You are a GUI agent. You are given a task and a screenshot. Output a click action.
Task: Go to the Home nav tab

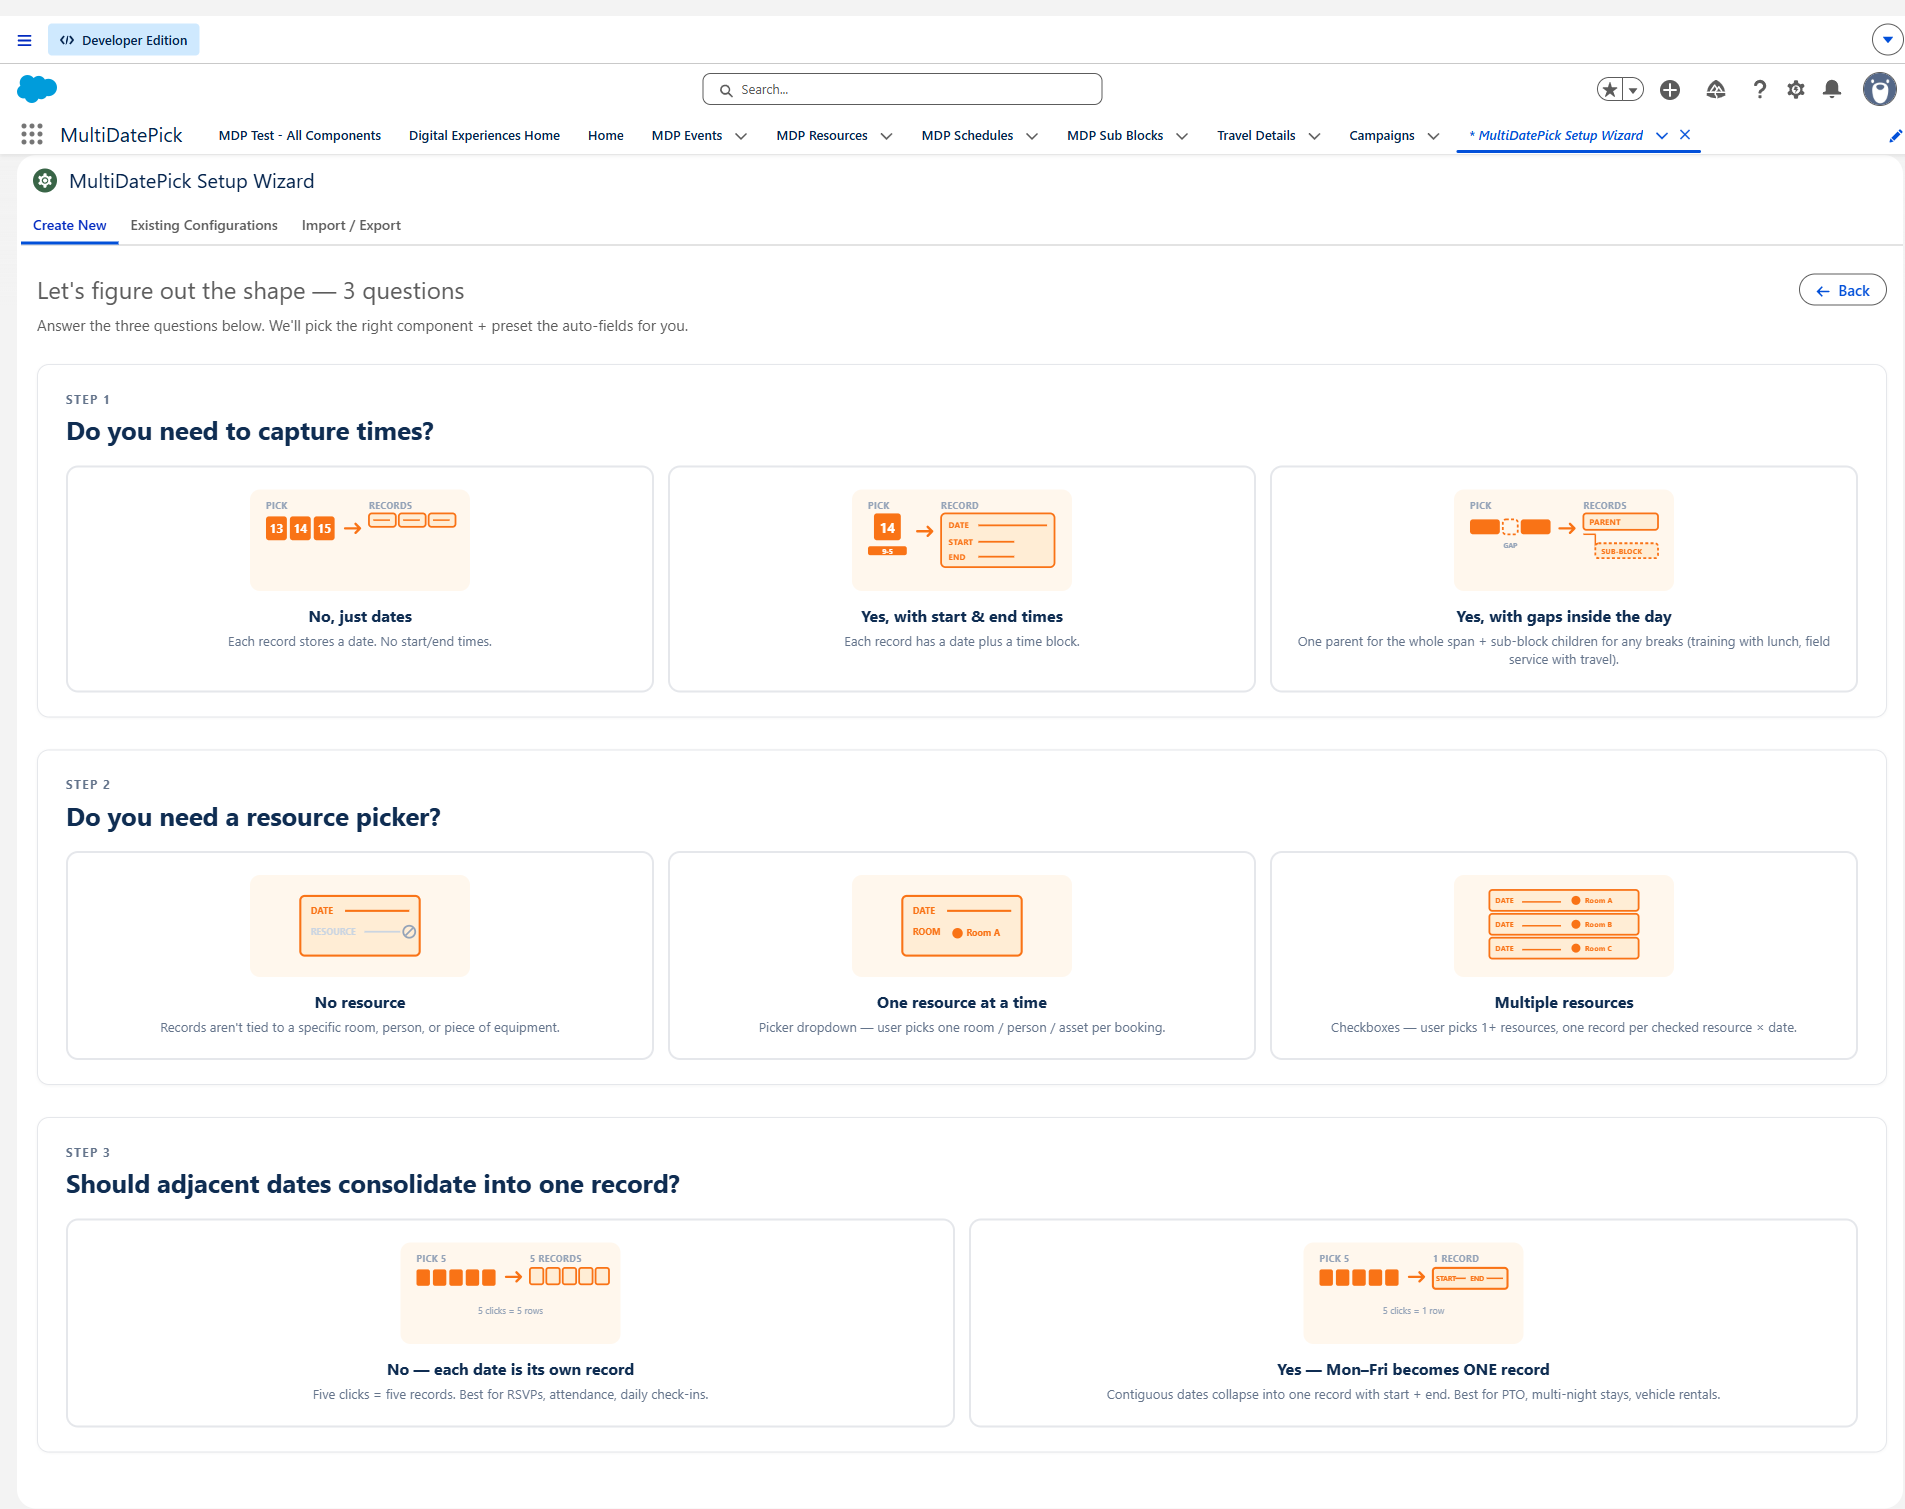[x=605, y=136]
